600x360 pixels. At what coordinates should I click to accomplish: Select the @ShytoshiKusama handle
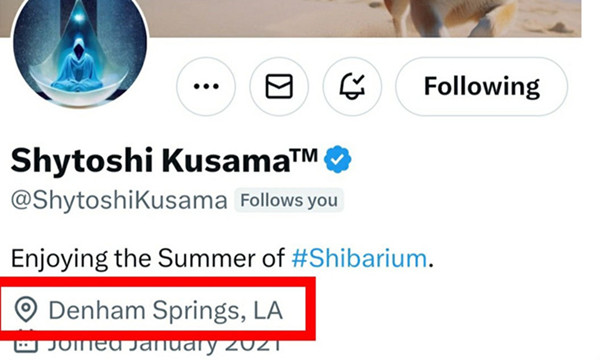[119, 200]
